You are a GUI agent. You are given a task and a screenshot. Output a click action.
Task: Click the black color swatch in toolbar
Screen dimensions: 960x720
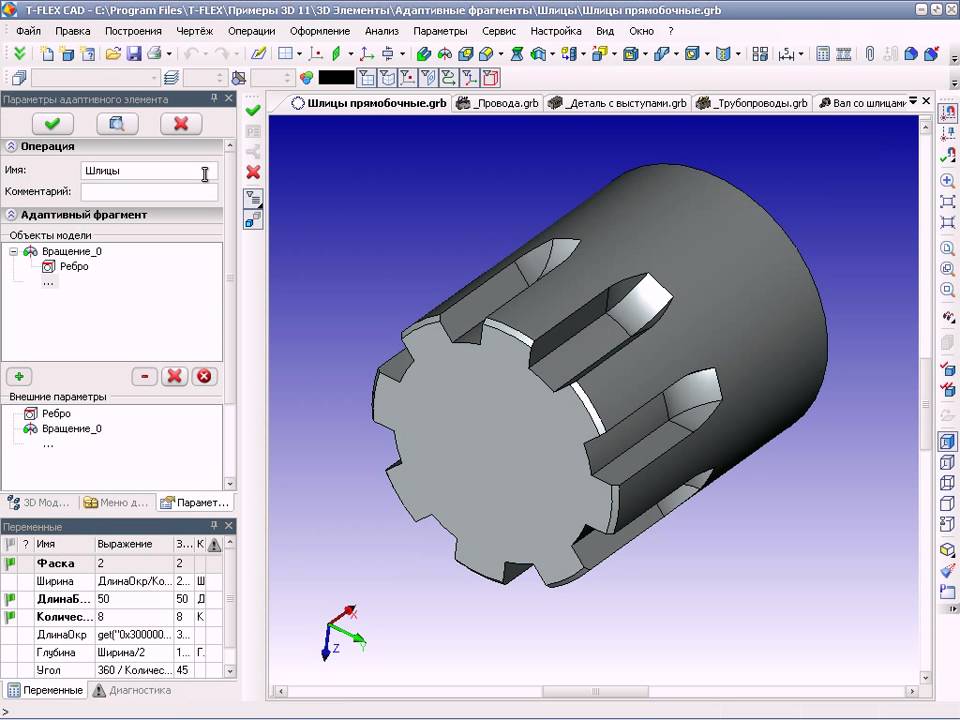click(336, 77)
